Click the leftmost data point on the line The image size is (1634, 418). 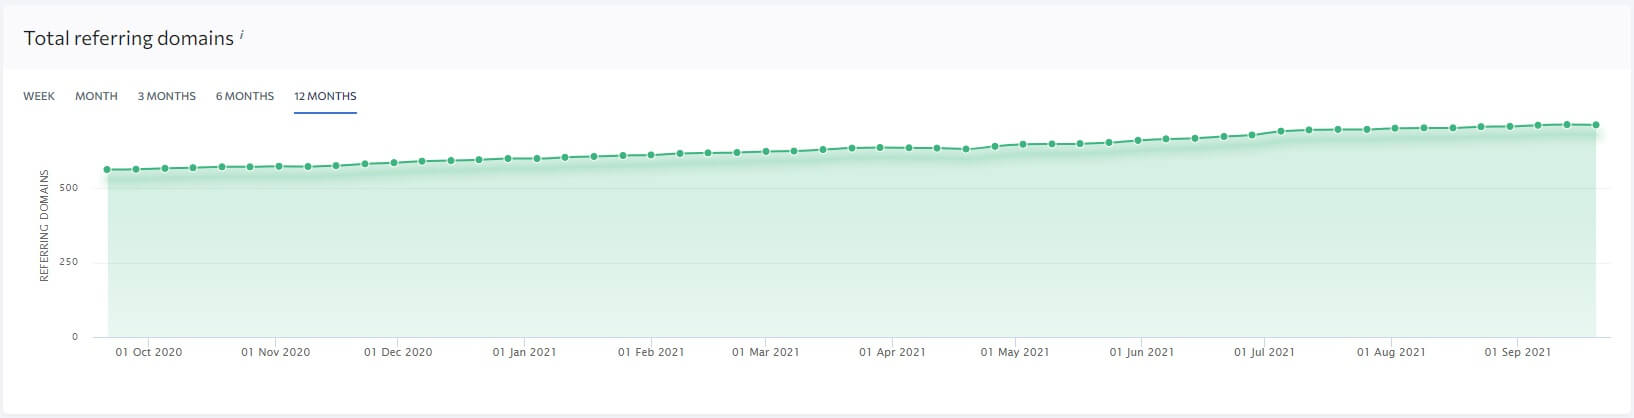[107, 170]
